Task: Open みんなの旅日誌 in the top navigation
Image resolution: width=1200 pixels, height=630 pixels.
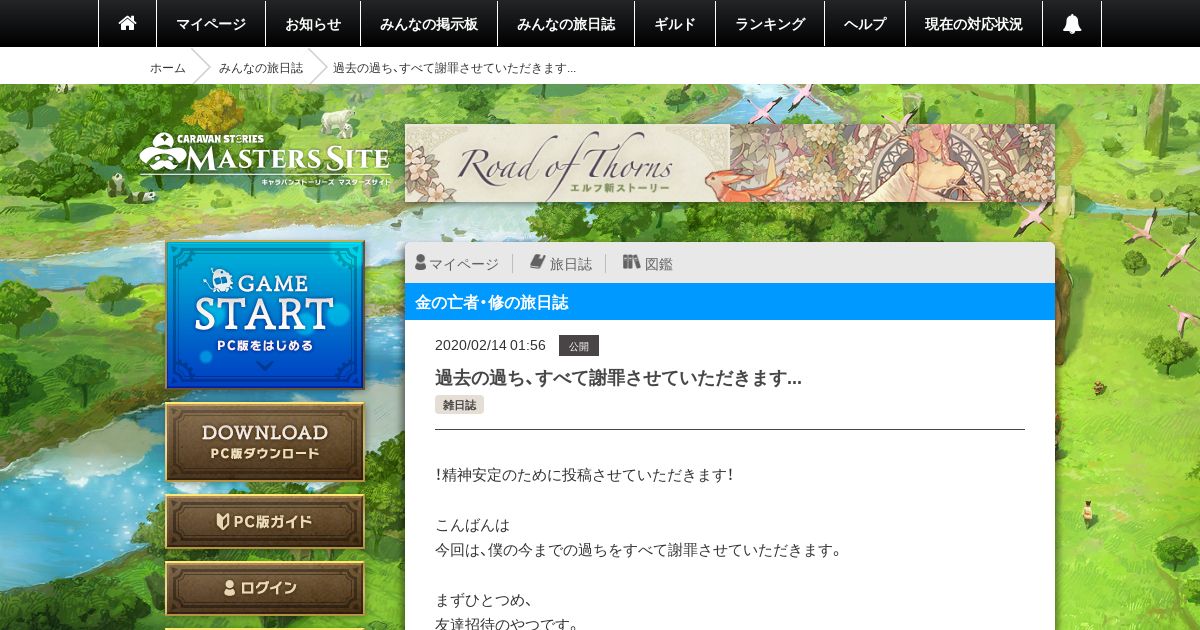Action: point(566,24)
